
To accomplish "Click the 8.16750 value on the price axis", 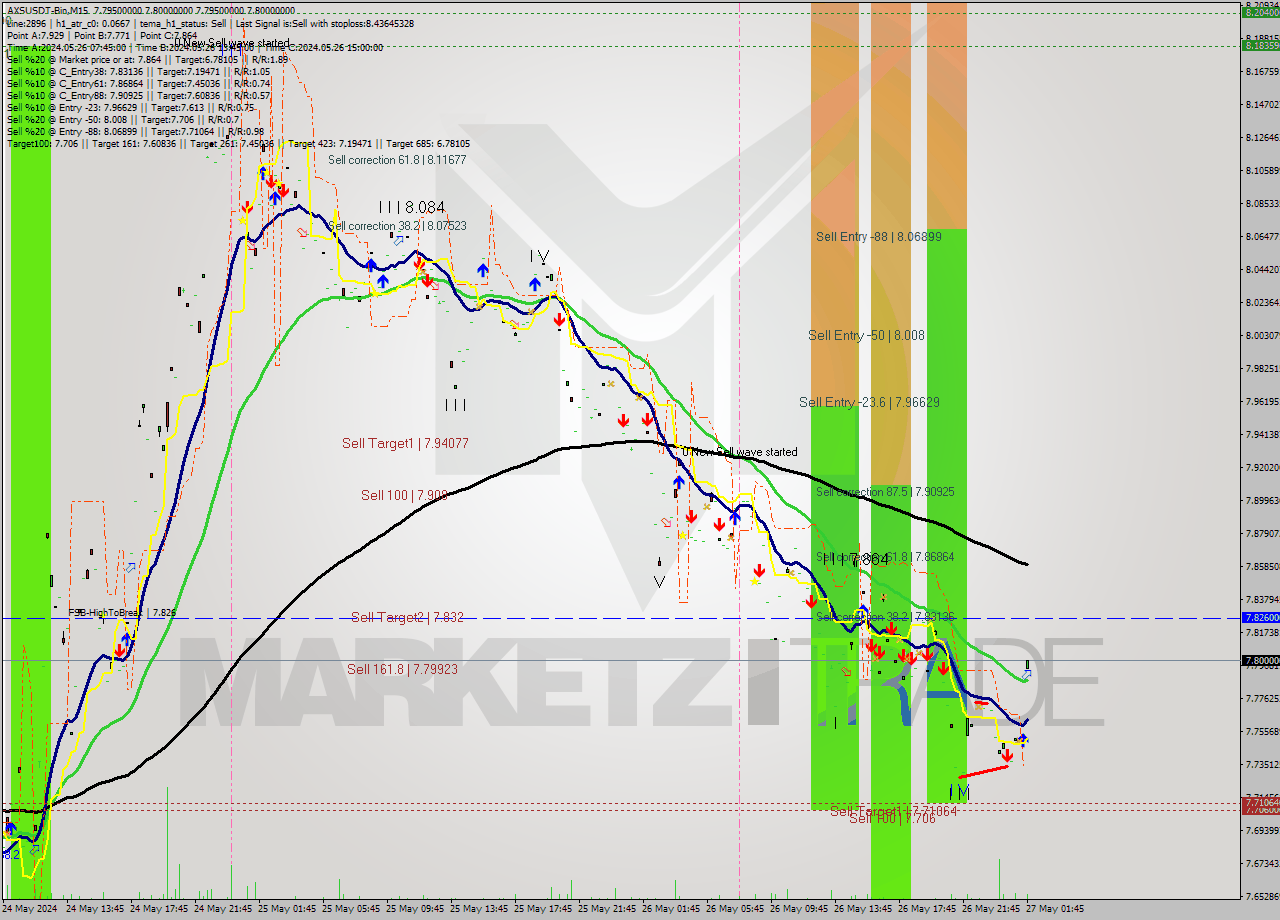I will [1262, 71].
